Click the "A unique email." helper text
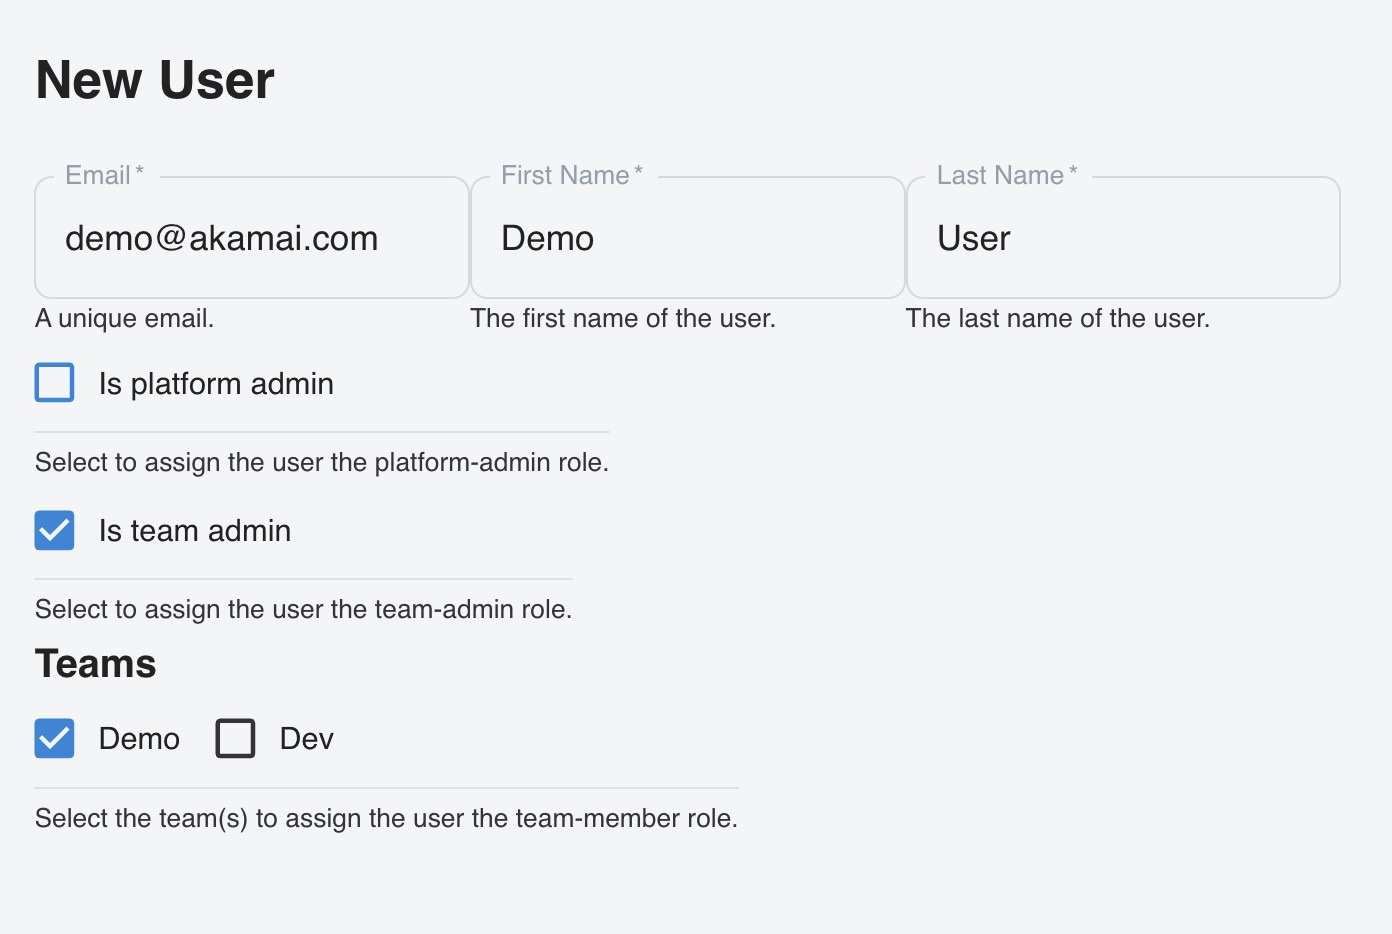The image size is (1392, 934). pyautogui.click(x=125, y=319)
